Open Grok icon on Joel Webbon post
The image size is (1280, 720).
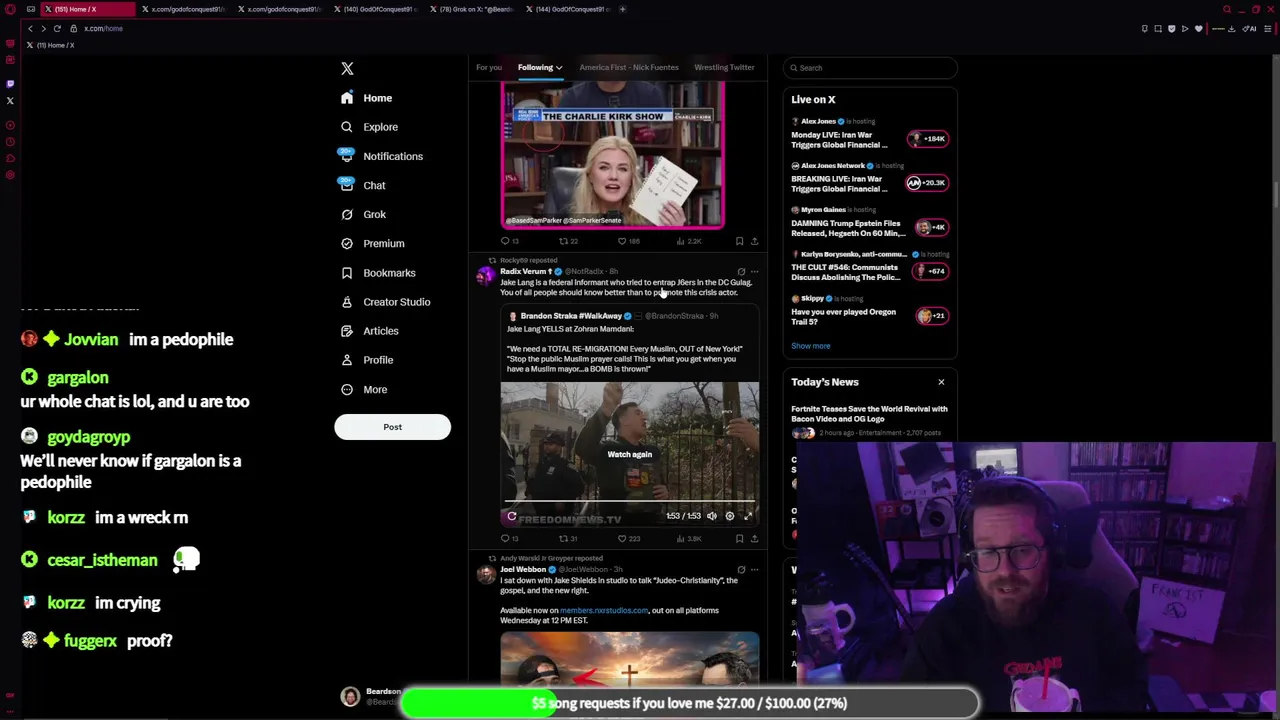coord(741,569)
